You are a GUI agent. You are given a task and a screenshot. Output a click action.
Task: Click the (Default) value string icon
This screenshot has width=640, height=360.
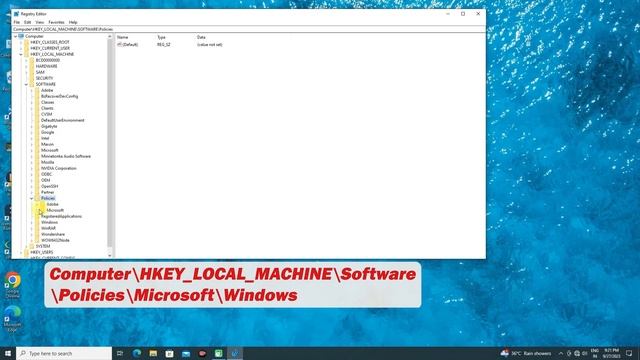coord(120,44)
